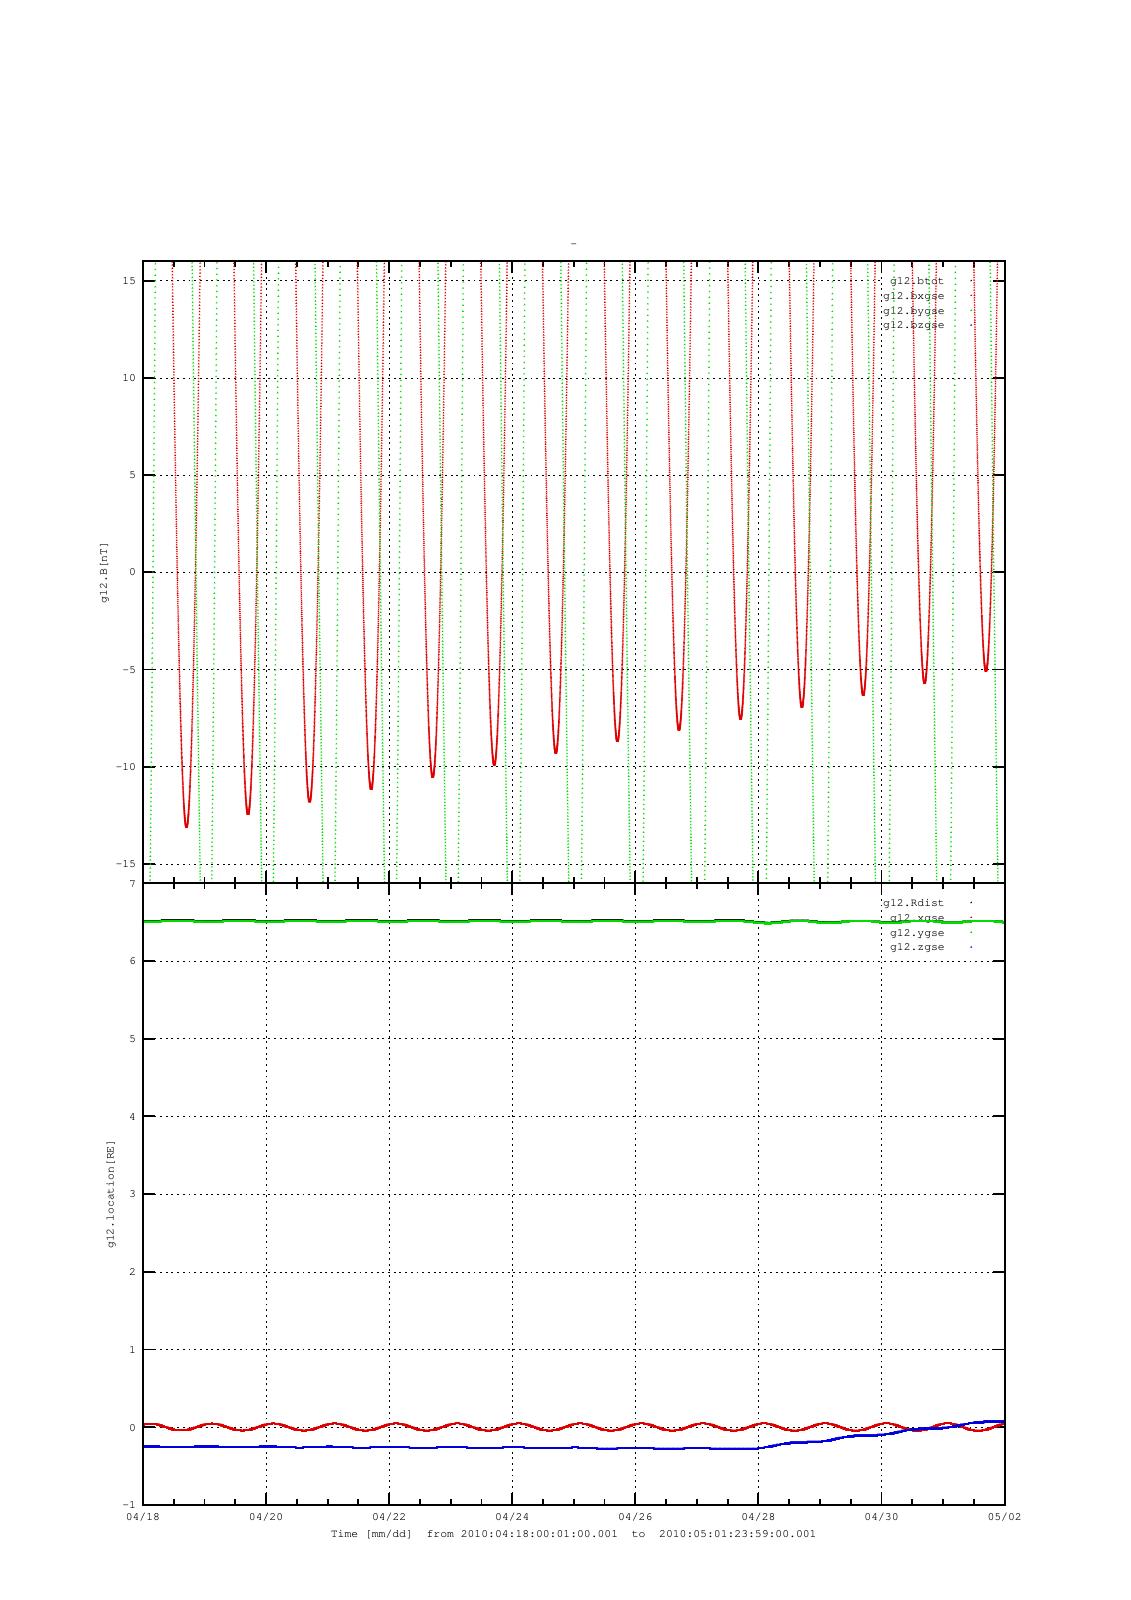Viewport: 1131px width, 1600px height.
Task: Click the g12.location[RE] vertical axis title
Action: 111,1194
